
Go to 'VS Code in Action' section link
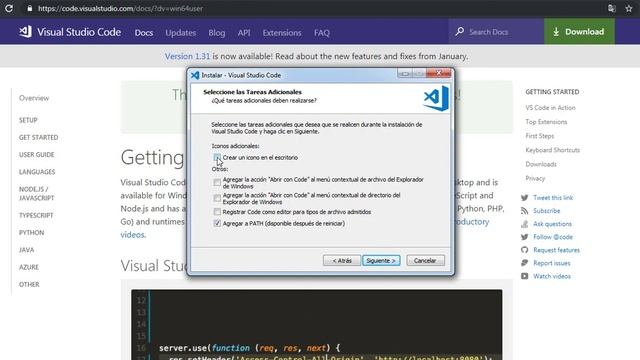tap(550, 108)
